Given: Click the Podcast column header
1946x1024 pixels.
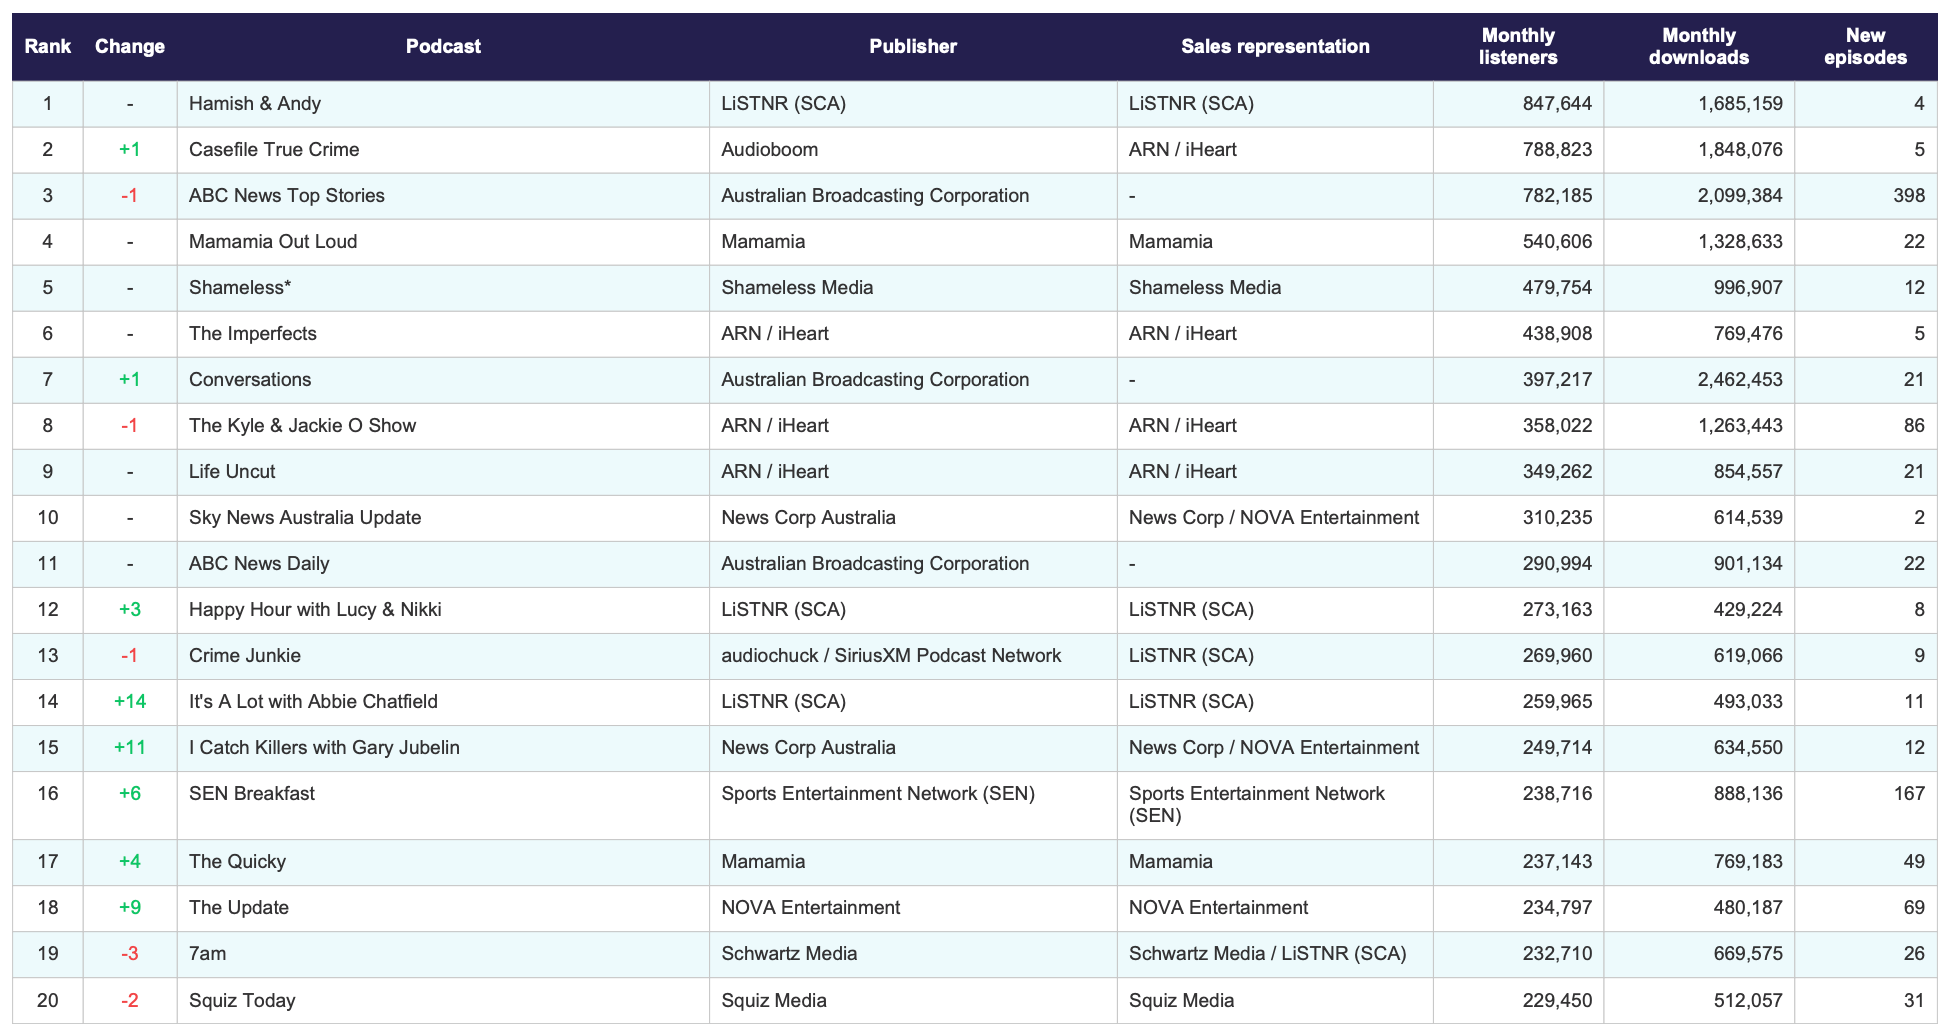Looking at the screenshot, I should point(443,47).
